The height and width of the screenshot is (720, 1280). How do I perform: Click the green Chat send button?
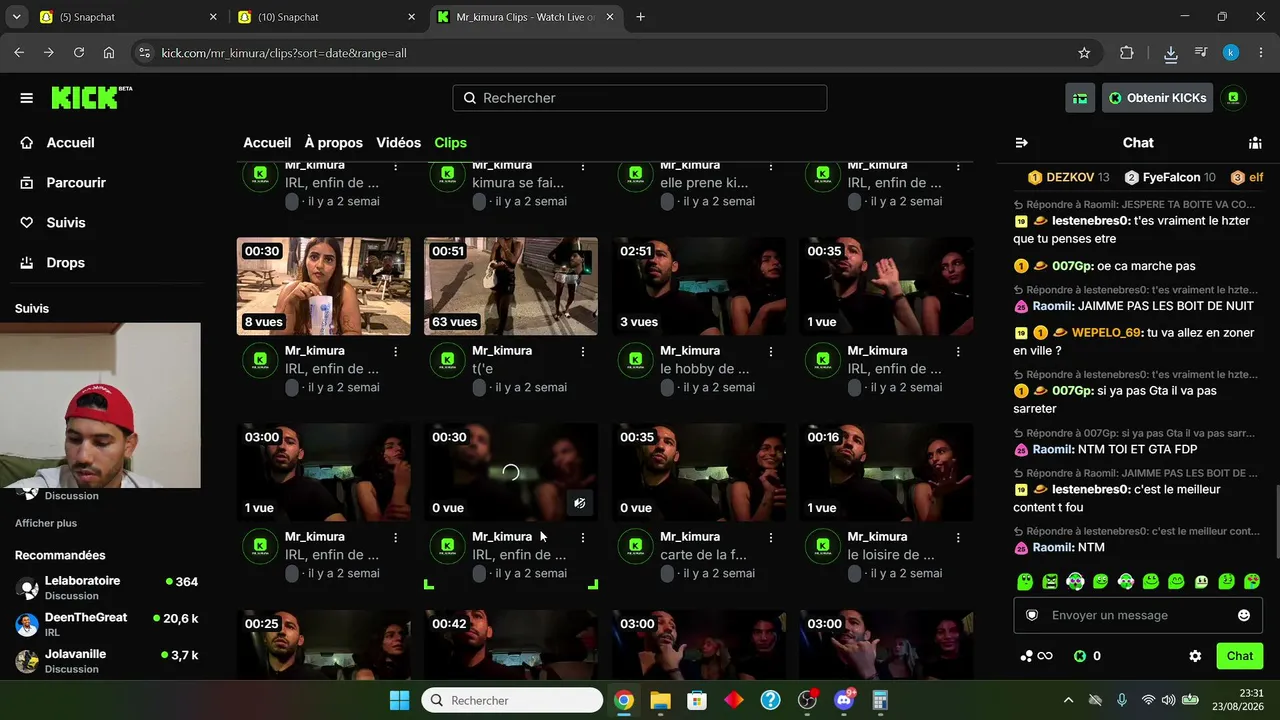point(1240,656)
